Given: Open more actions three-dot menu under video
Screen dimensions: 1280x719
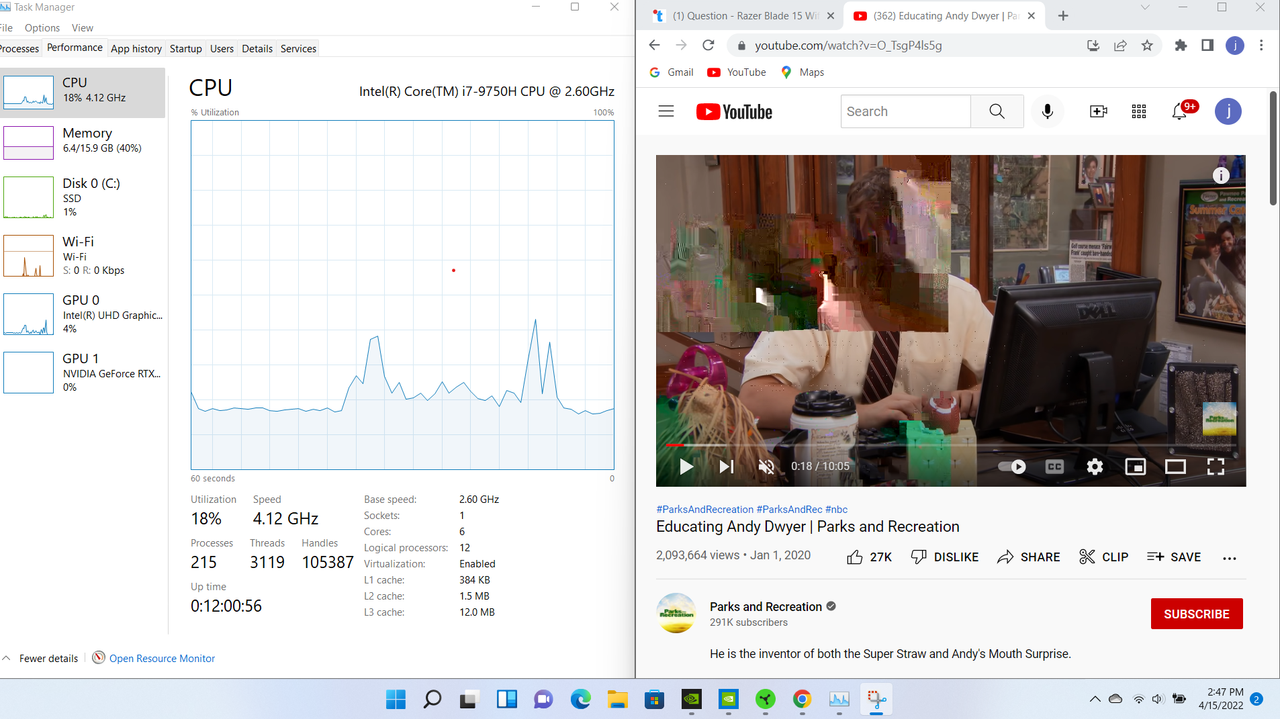Looking at the screenshot, I should [1230, 558].
